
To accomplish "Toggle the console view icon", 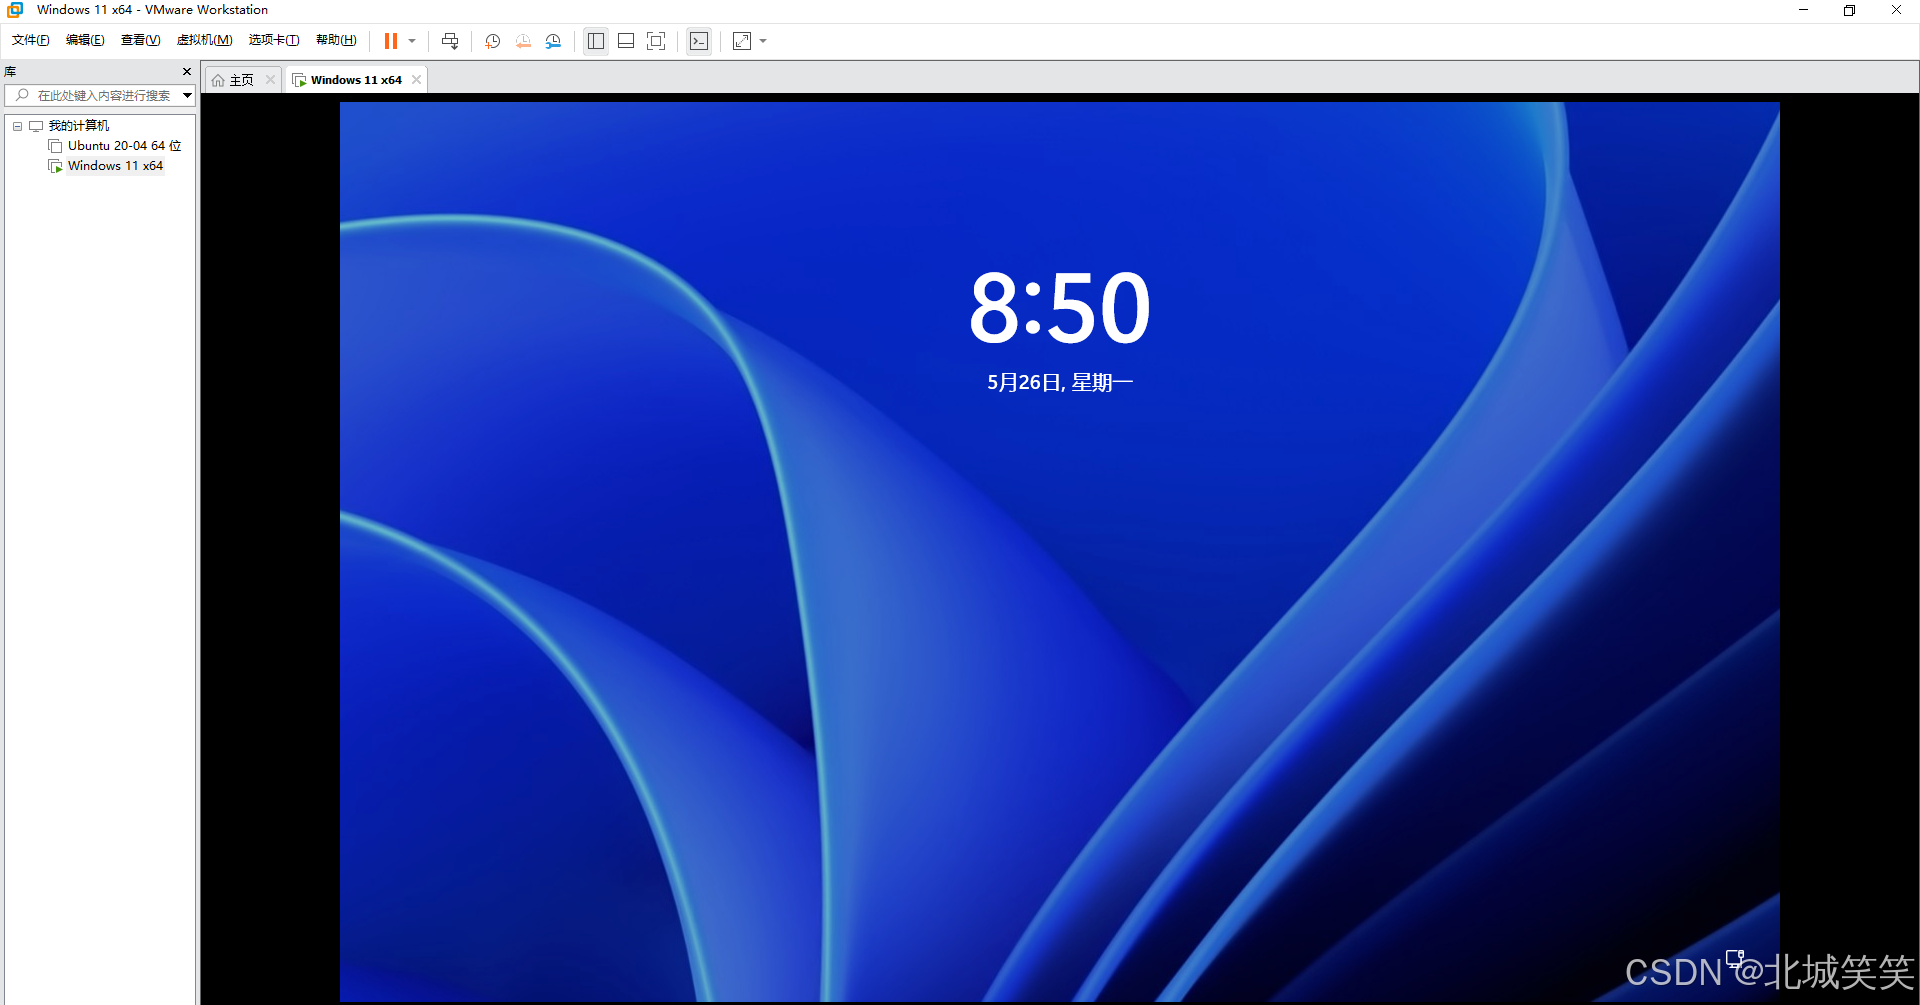I will (699, 41).
